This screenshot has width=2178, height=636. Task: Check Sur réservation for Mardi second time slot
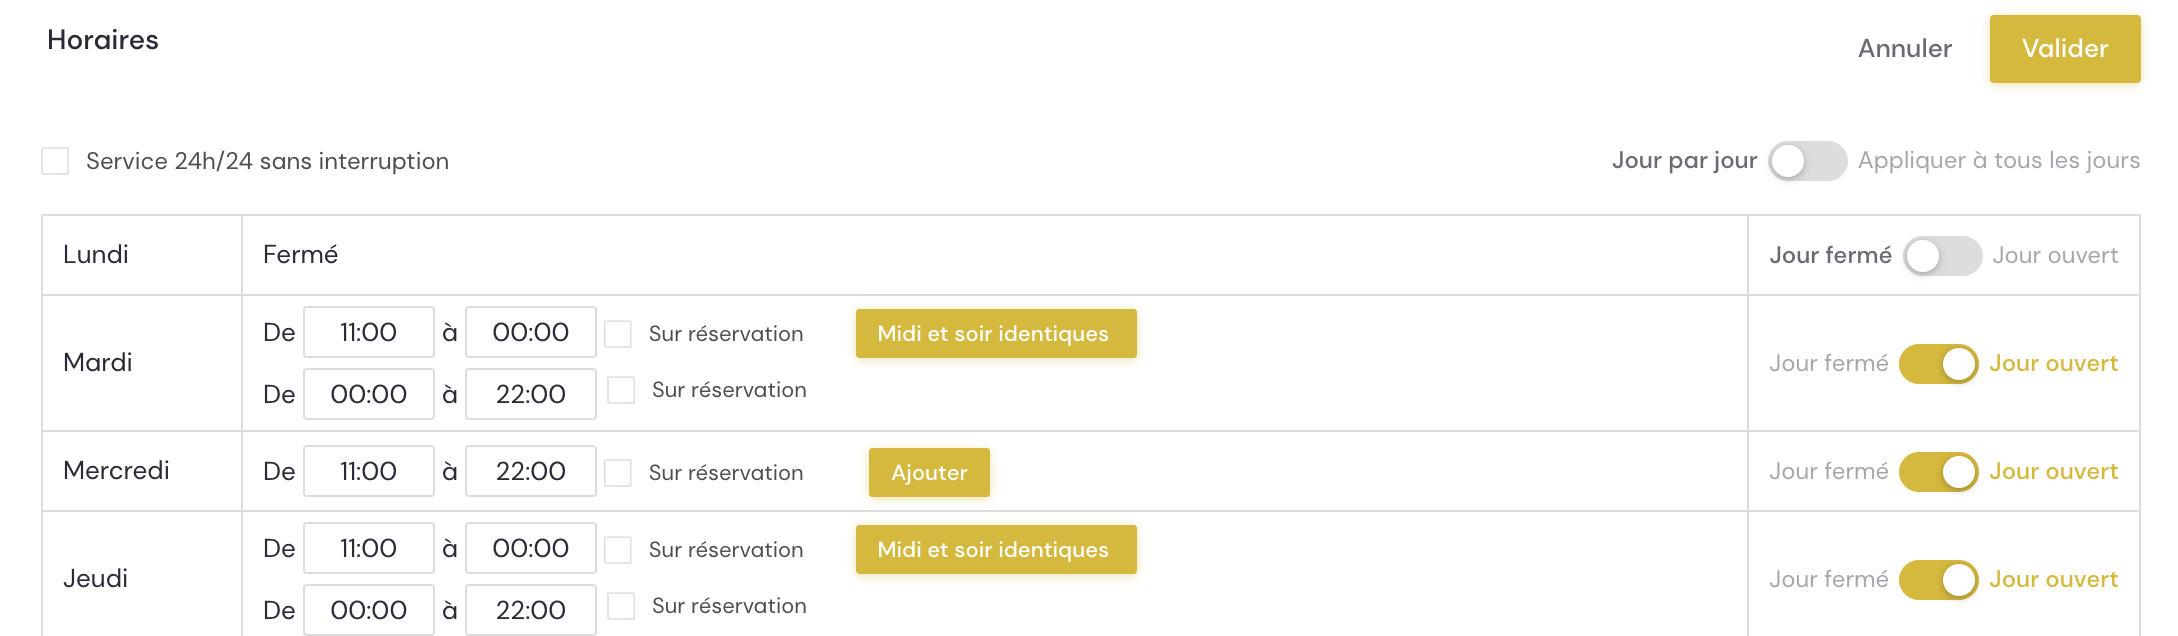pos(620,390)
